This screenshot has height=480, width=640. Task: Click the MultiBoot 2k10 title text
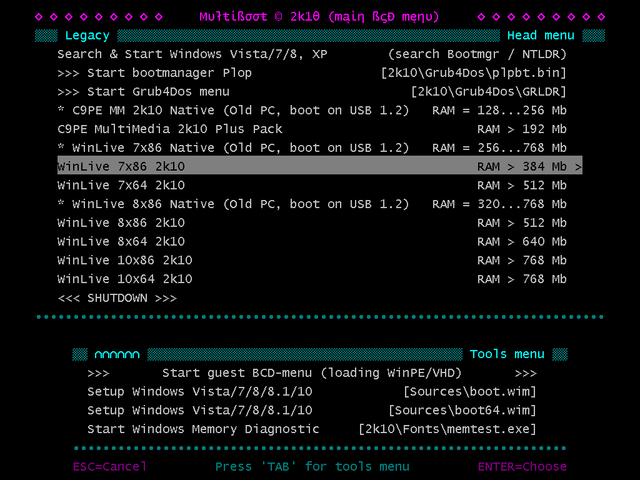319,17
